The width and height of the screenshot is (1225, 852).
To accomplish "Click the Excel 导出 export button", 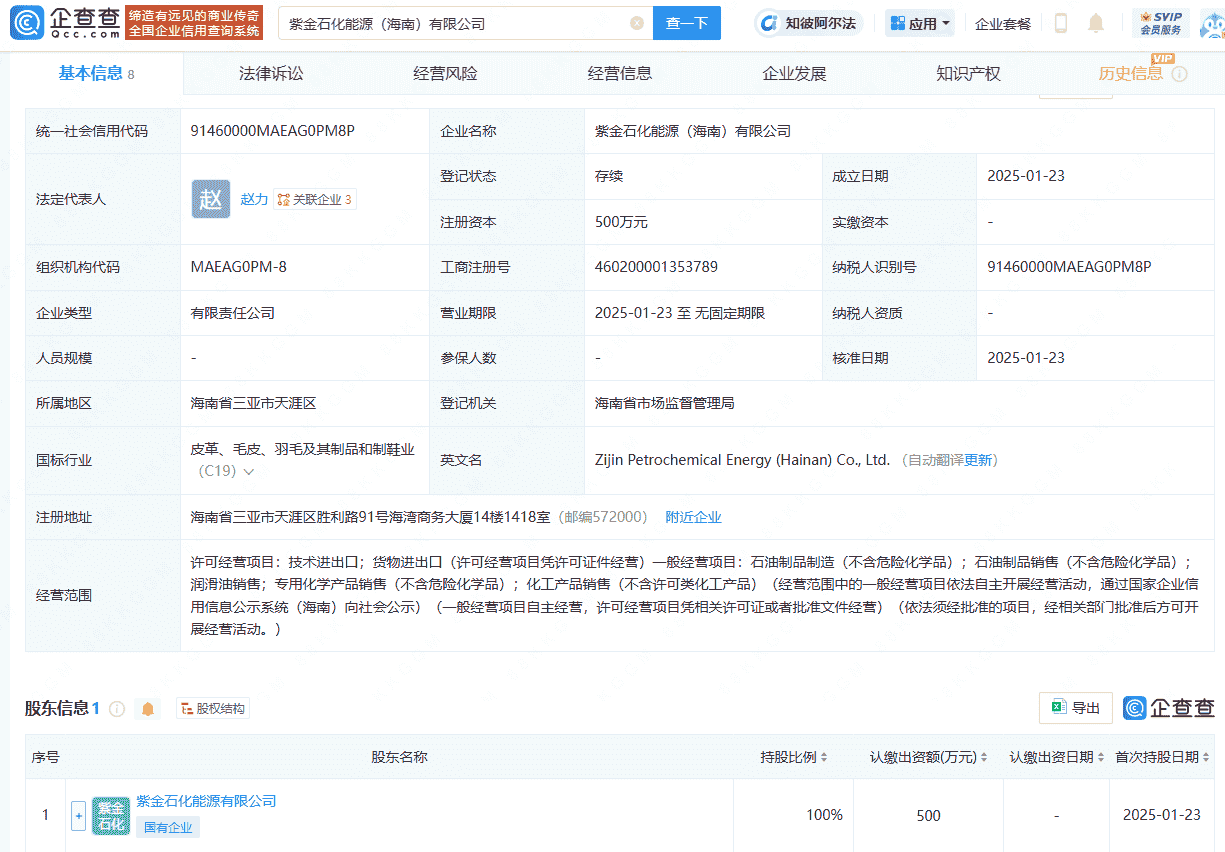I will [x=1075, y=707].
